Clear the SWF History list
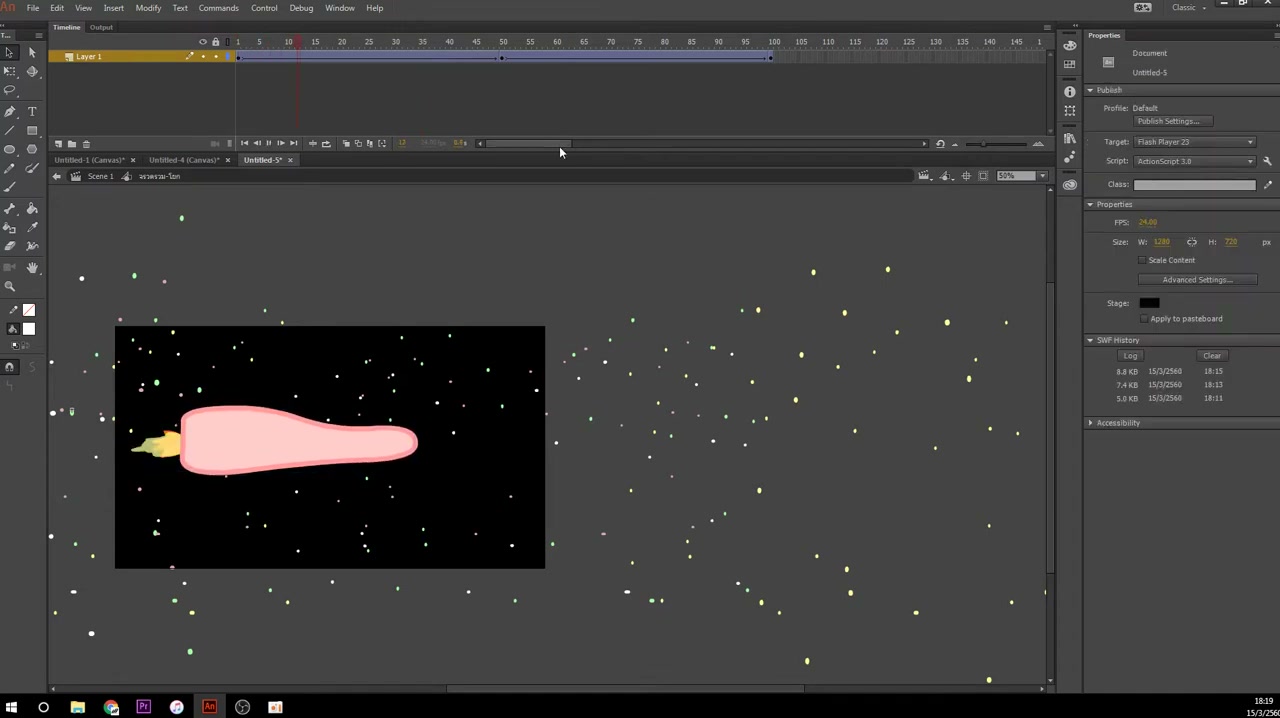The image size is (1280, 718). [1211, 356]
